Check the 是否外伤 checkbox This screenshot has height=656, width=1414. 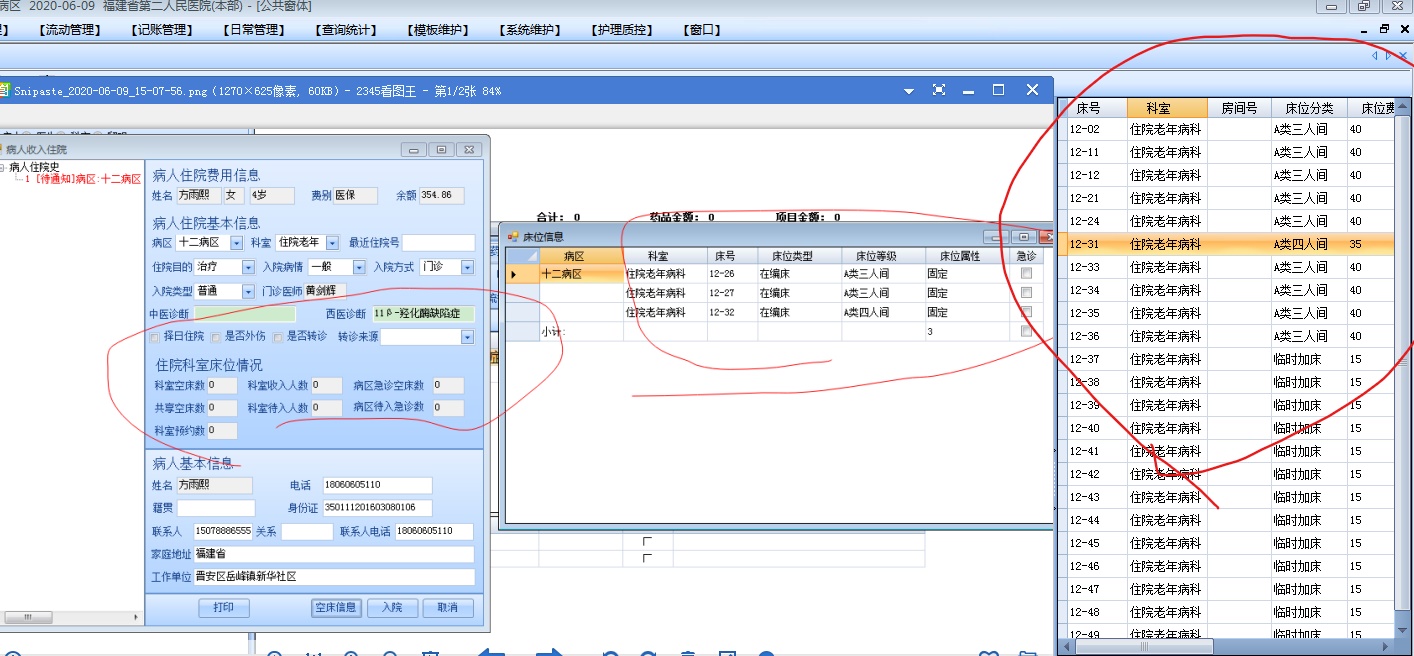click(x=215, y=337)
